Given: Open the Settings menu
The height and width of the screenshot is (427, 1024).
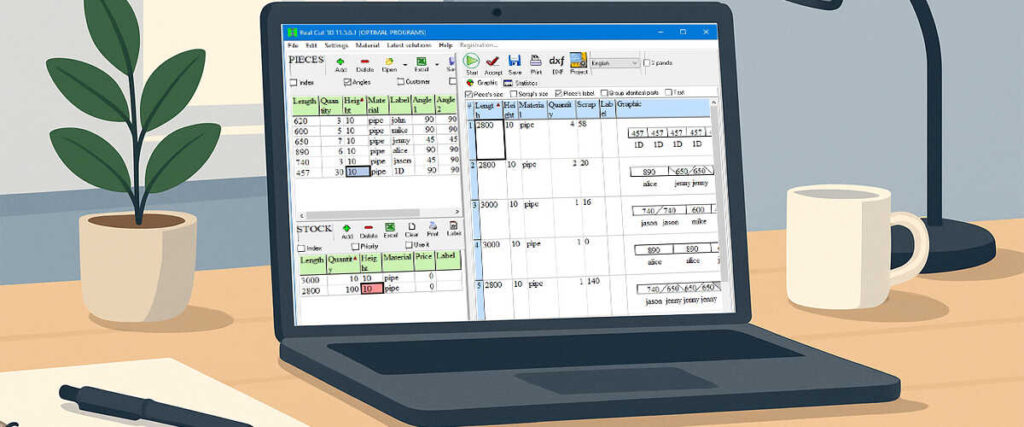Looking at the screenshot, I should click(x=336, y=46).
